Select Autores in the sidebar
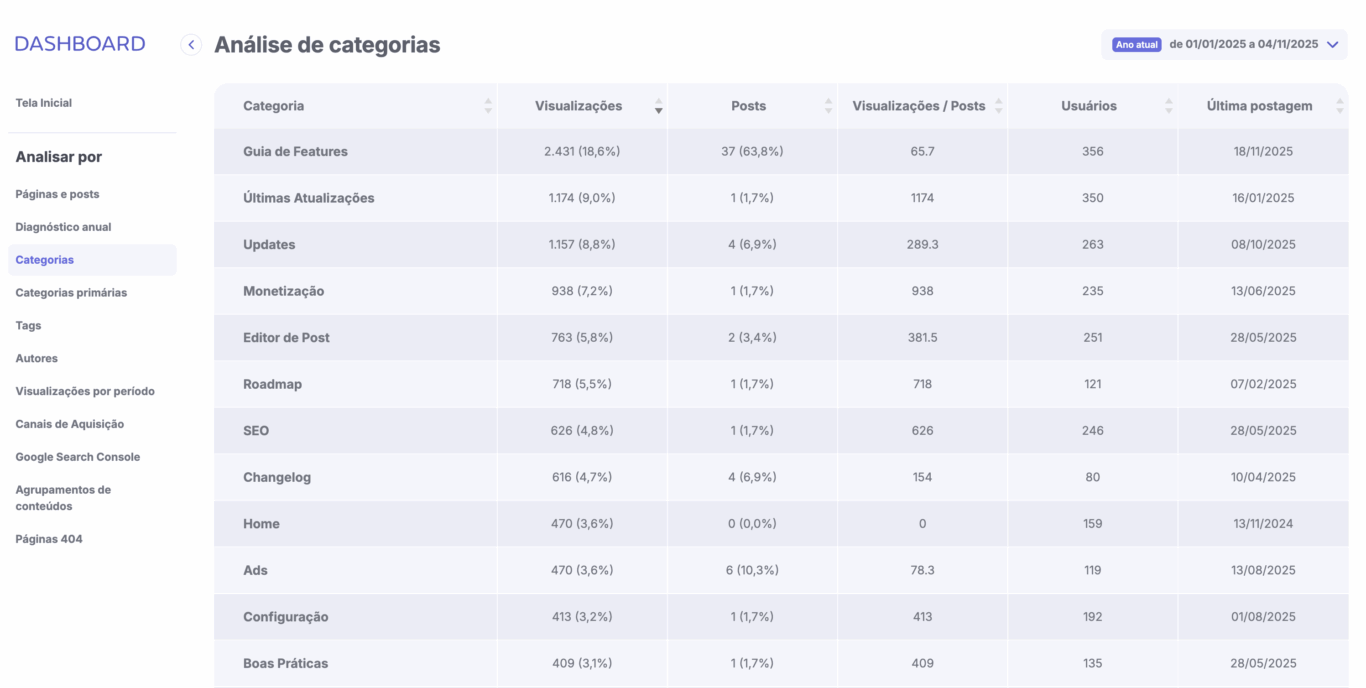 pyautogui.click(x=36, y=358)
